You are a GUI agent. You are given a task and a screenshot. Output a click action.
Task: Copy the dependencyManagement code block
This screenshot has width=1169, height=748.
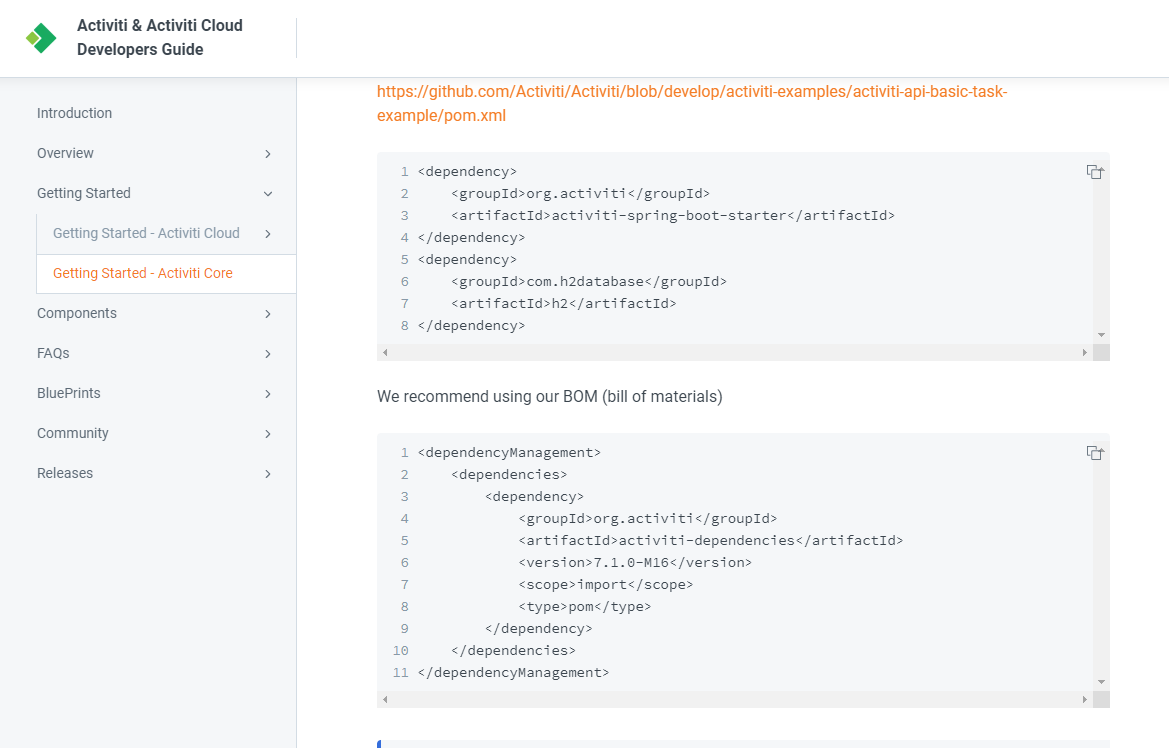coord(1095,452)
